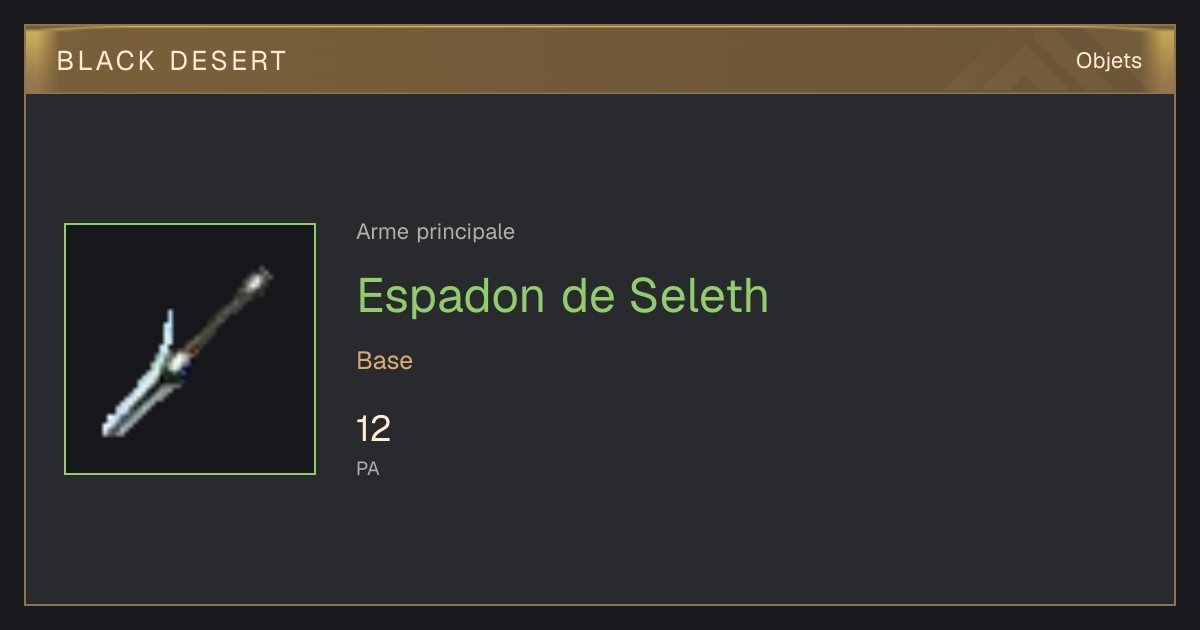Open the Objets section link
1200x630 pixels.
(1108, 61)
